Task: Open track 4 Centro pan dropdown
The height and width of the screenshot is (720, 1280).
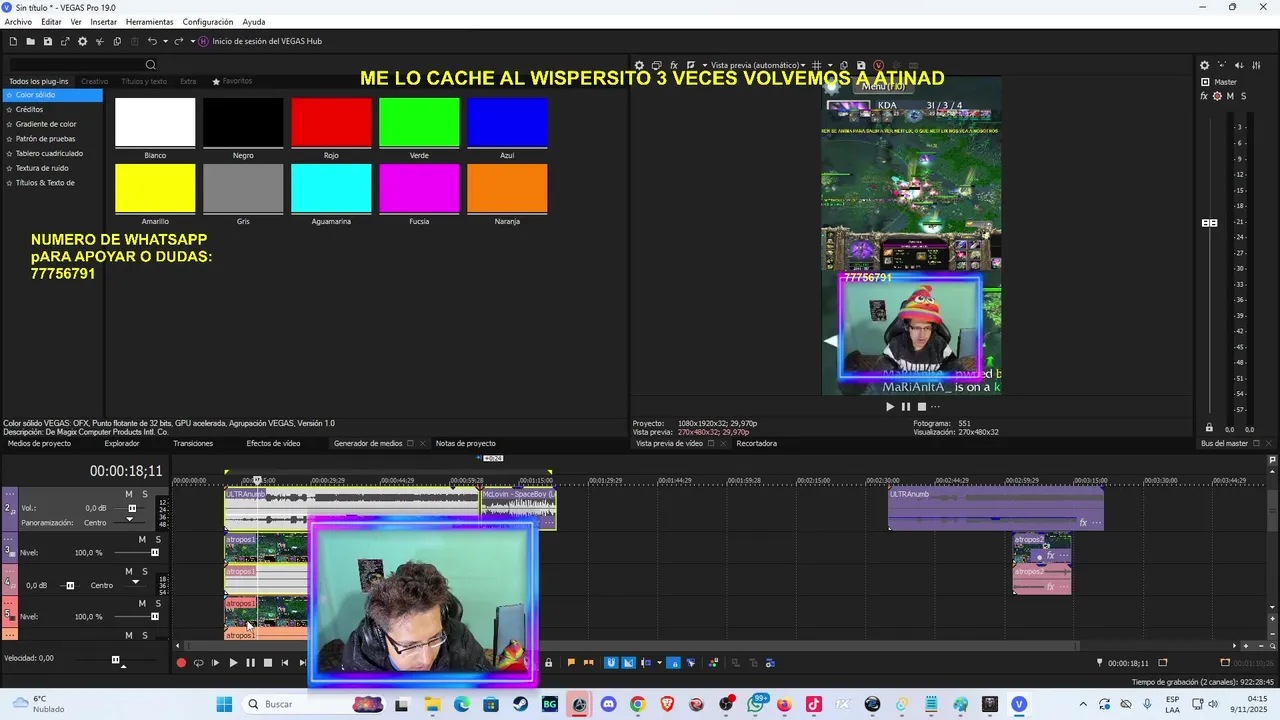Action: [135, 584]
